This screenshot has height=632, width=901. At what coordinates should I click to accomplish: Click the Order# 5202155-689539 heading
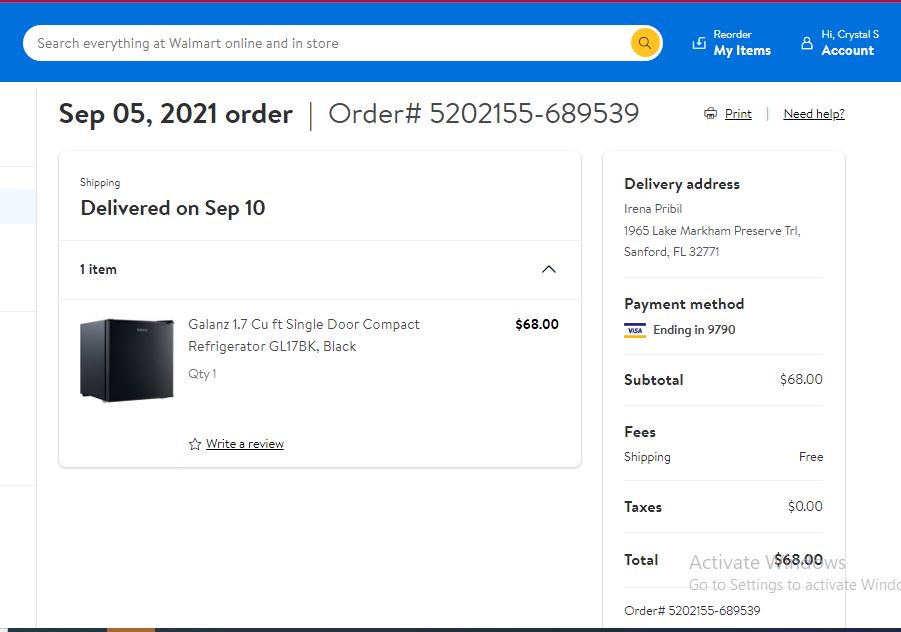pyautogui.click(x=483, y=114)
